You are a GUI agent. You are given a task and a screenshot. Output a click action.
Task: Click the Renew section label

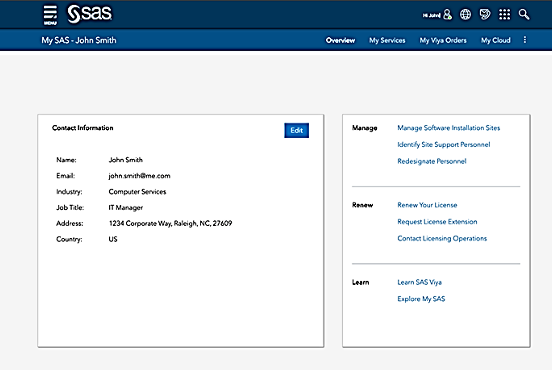(x=362, y=205)
